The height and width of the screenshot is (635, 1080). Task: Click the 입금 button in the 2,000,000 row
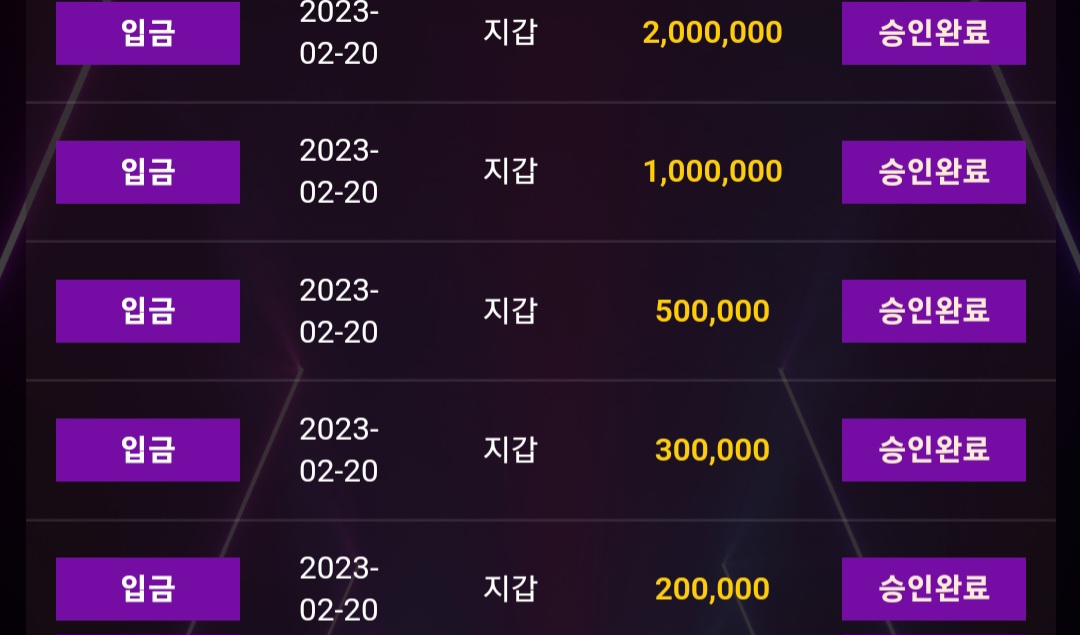(x=147, y=33)
